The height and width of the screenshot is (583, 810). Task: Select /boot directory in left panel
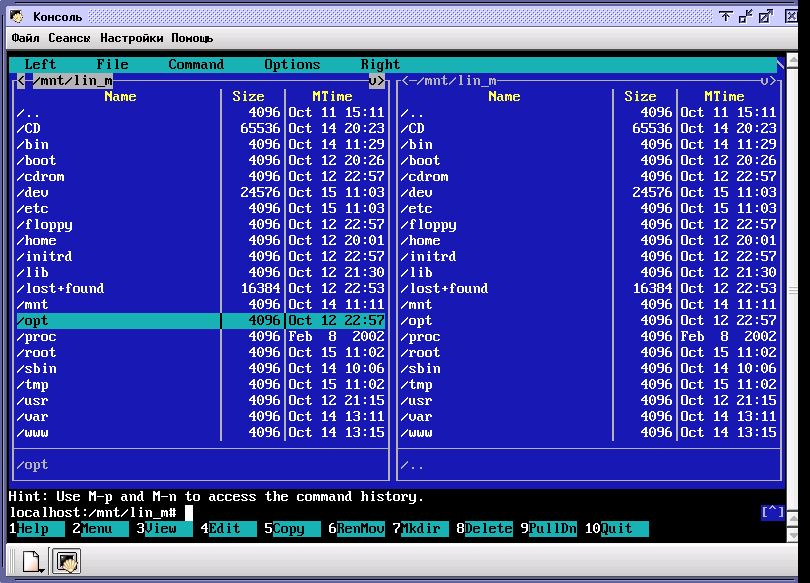(200, 161)
